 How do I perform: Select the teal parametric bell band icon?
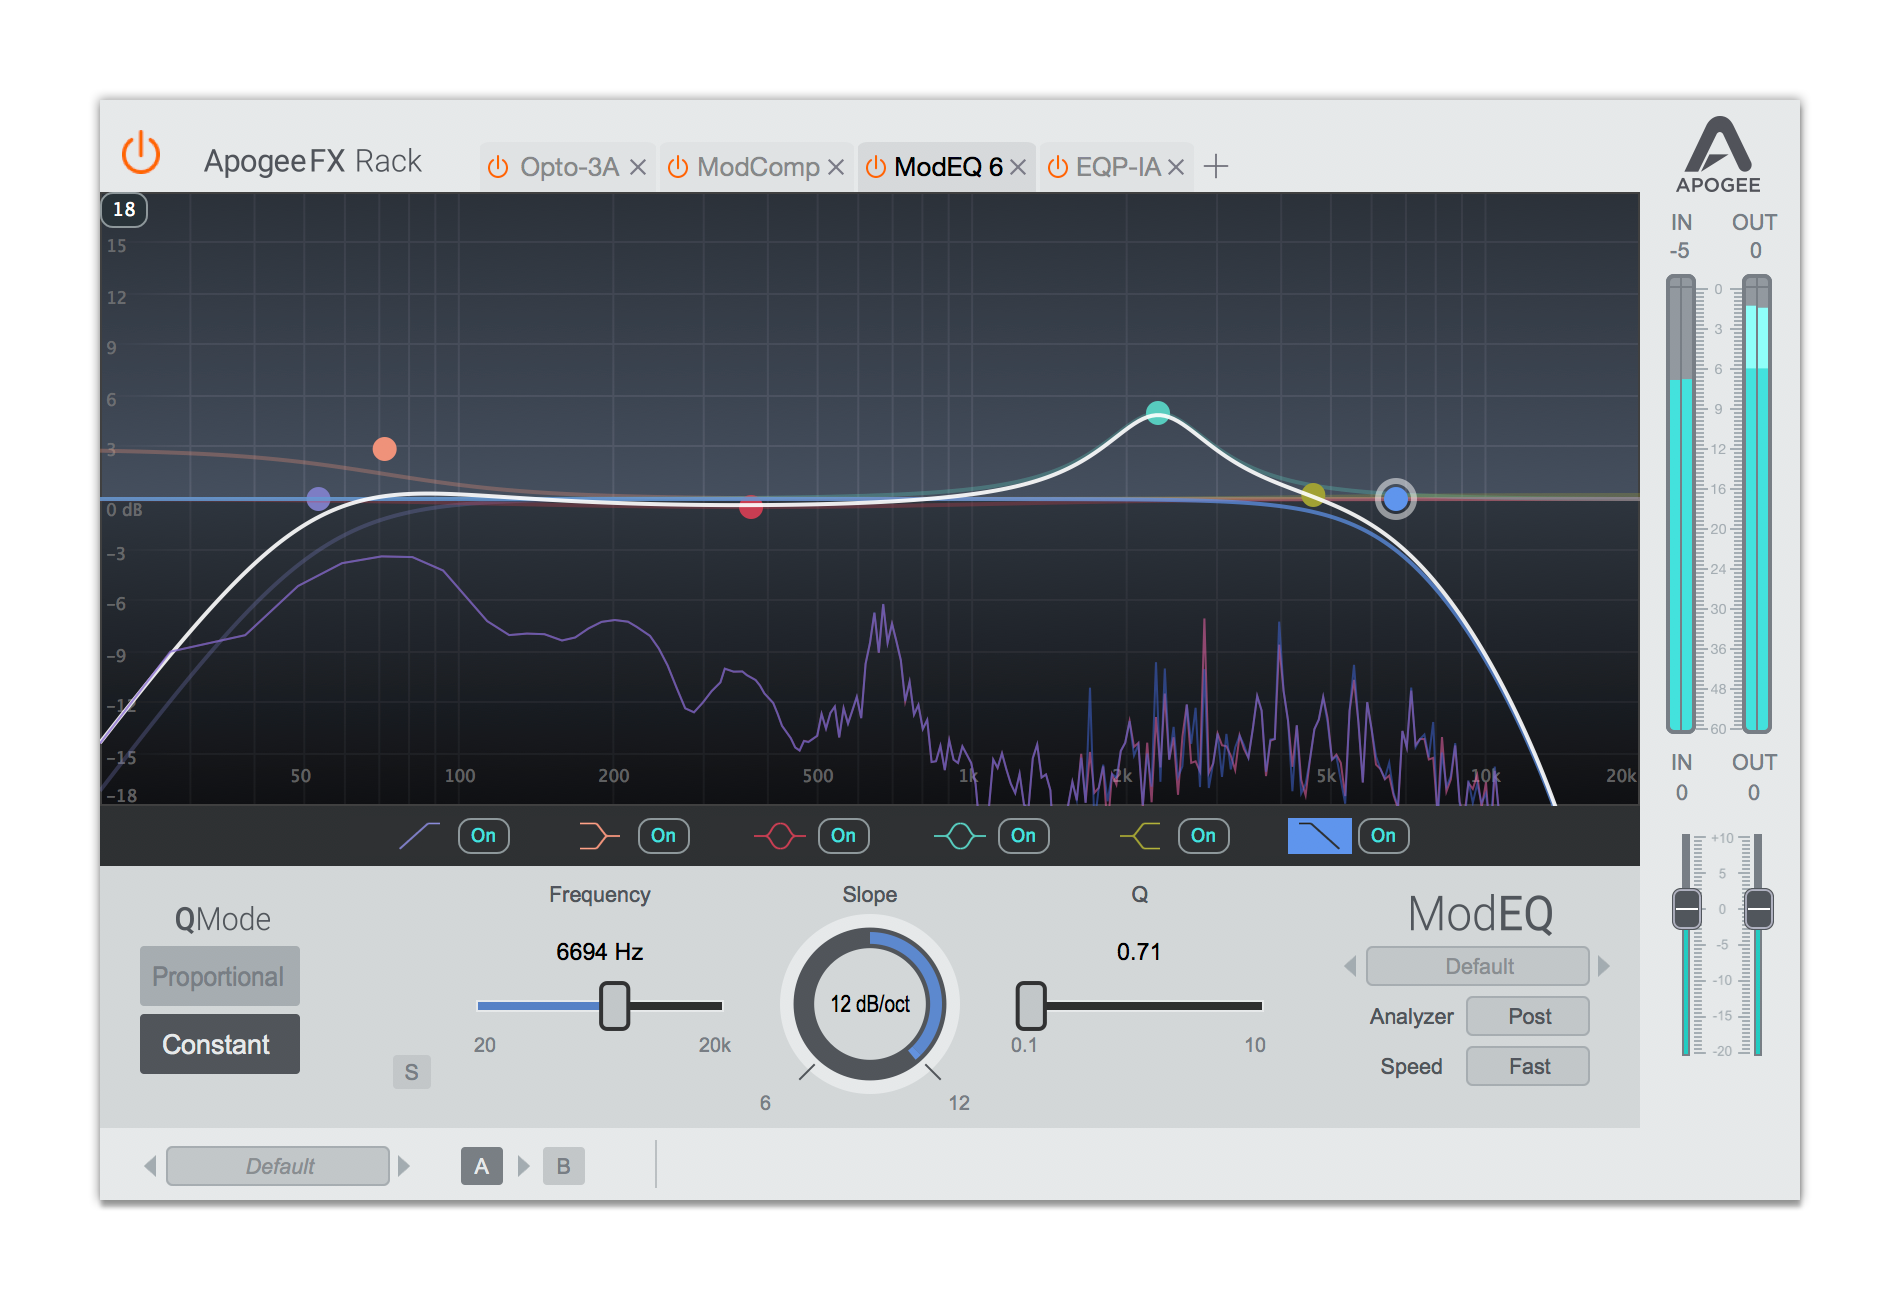[x=958, y=835]
